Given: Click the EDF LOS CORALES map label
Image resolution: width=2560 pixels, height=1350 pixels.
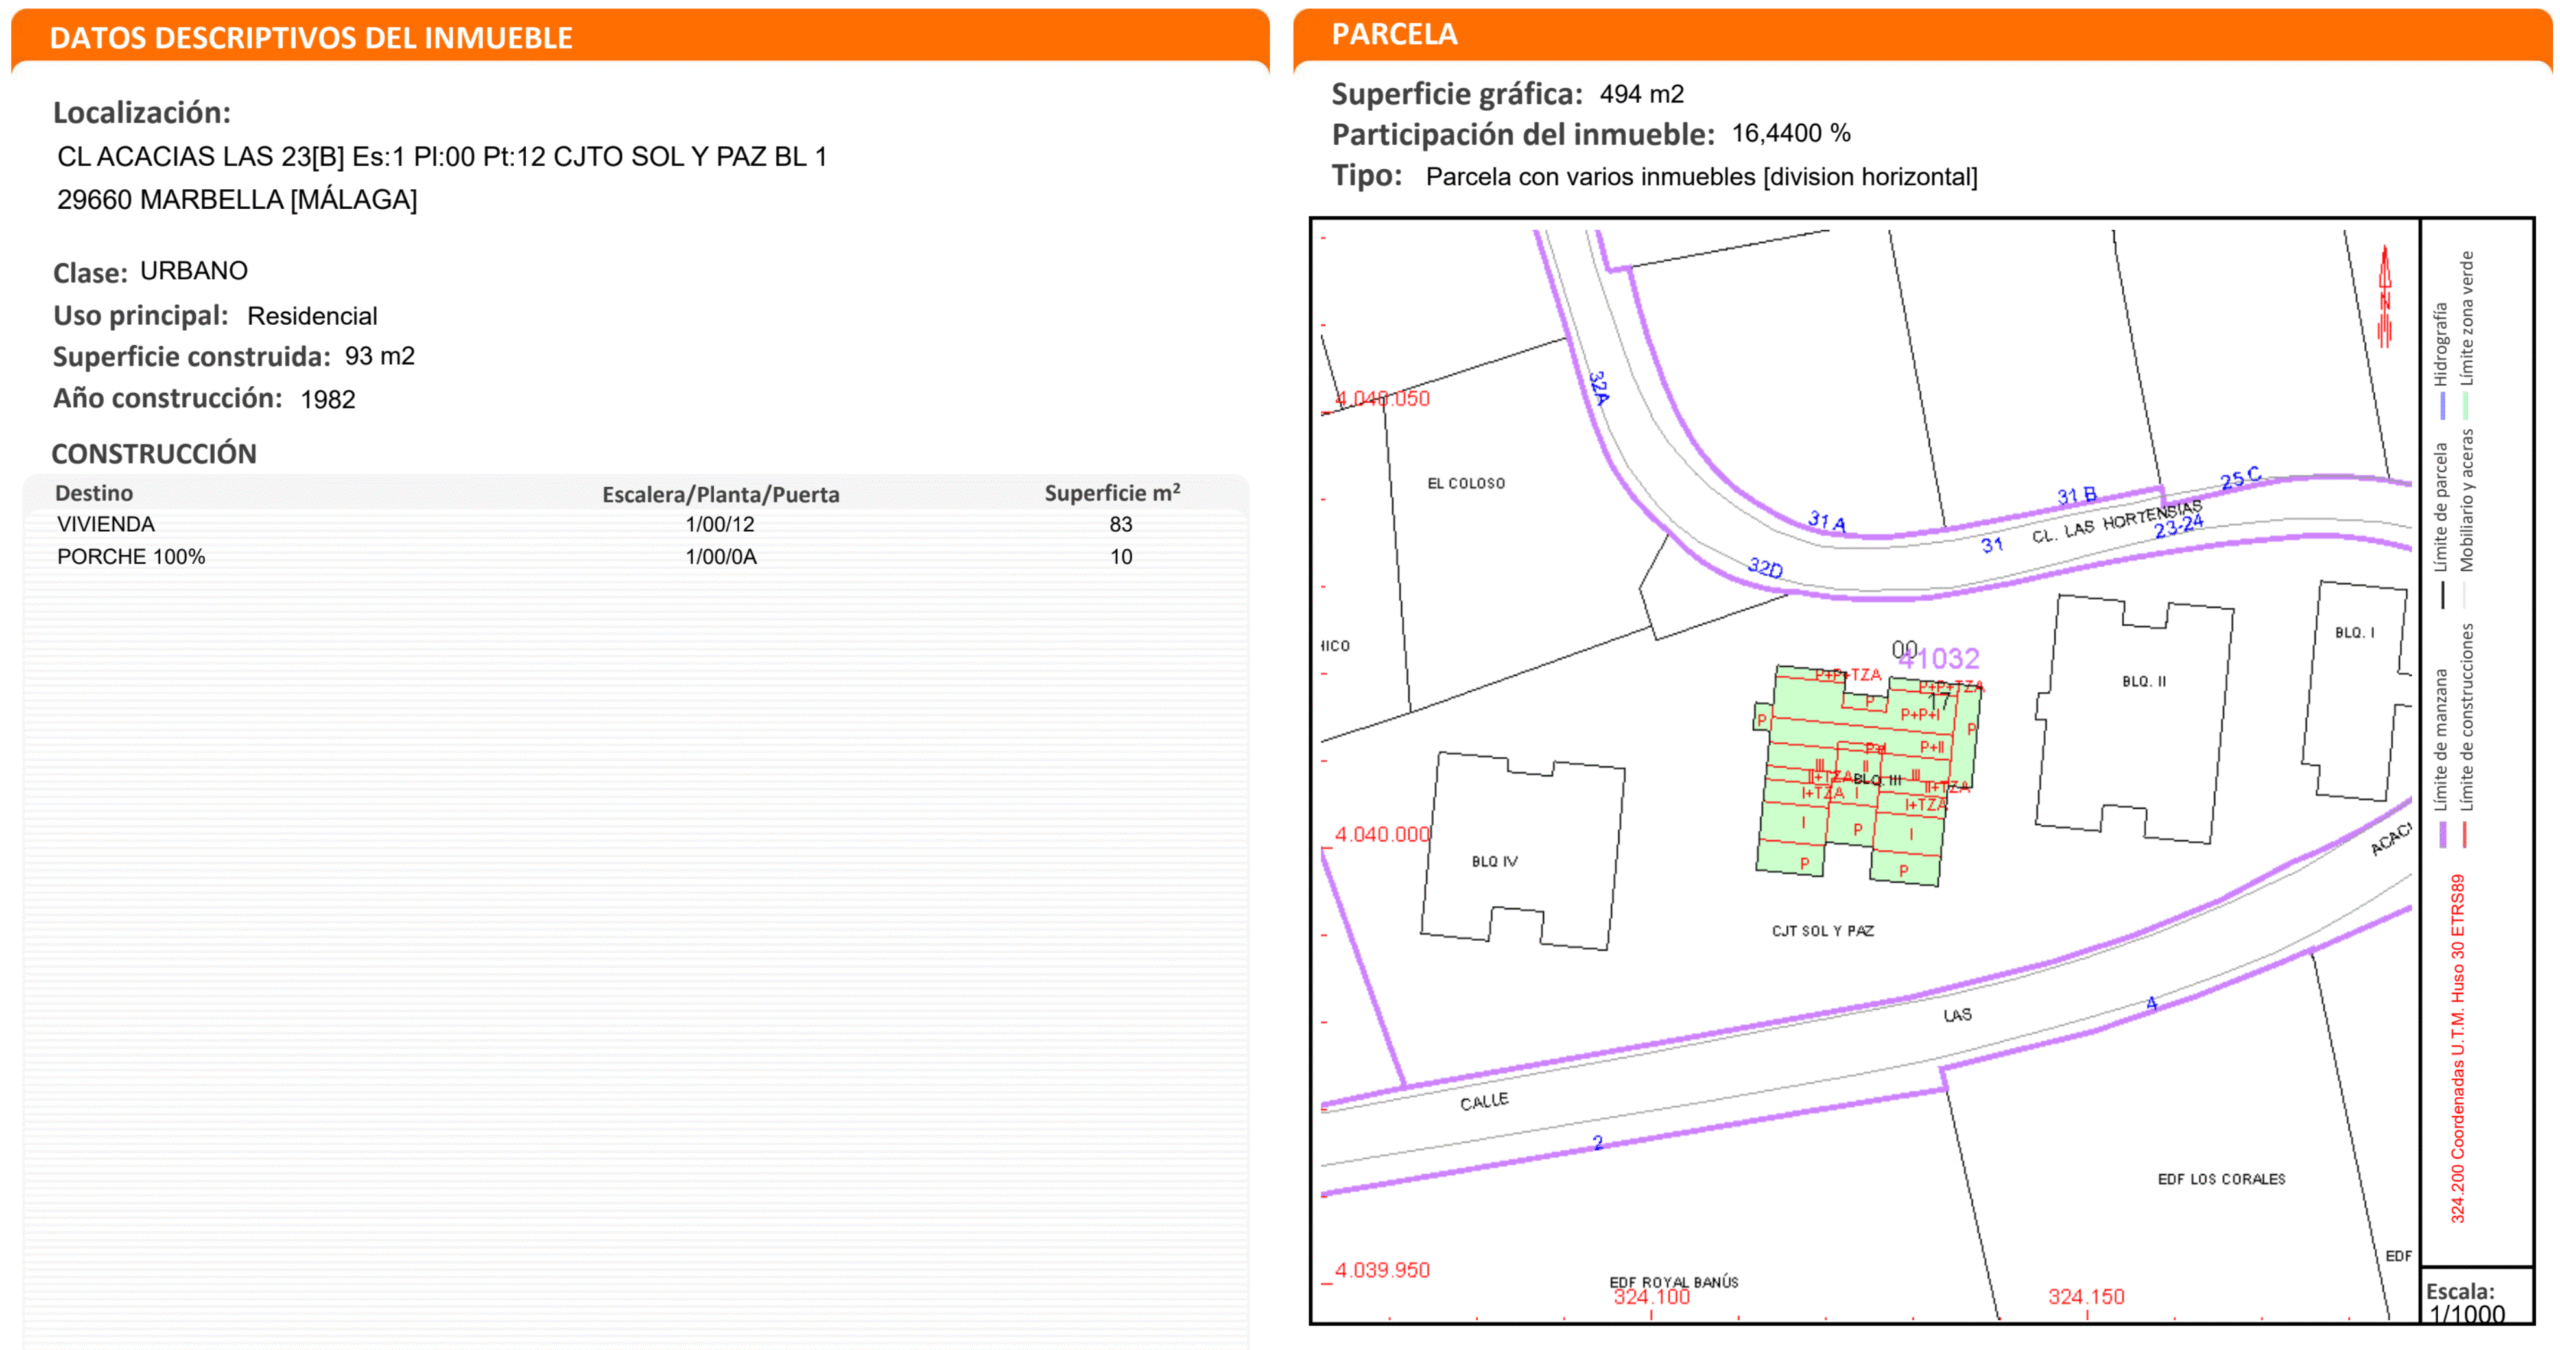Looking at the screenshot, I should pyautogui.click(x=2220, y=1179).
